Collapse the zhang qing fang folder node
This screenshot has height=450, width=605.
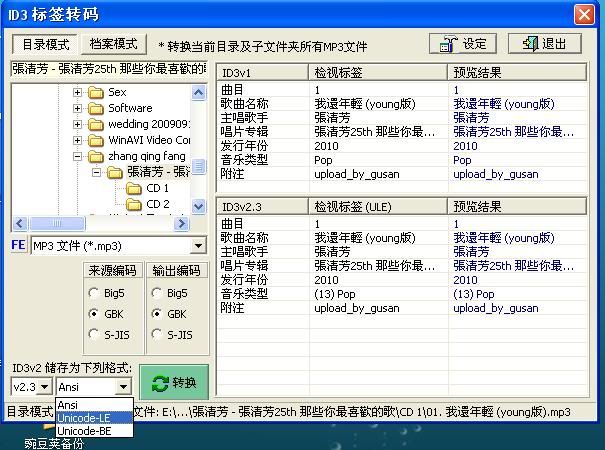tap(77, 157)
